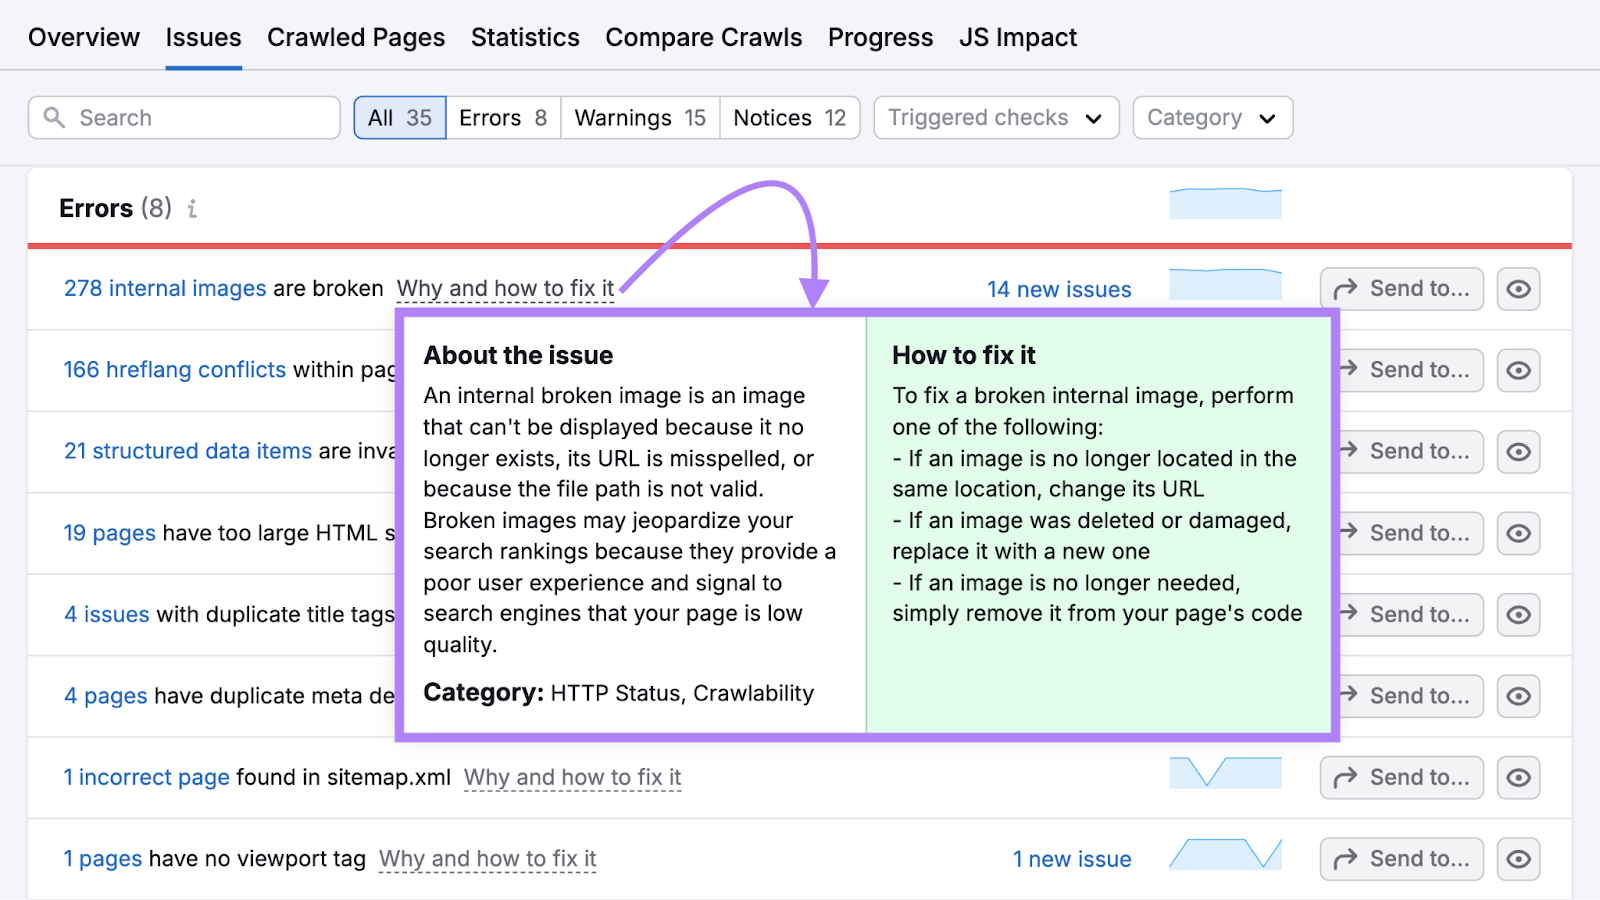Toggle eye icon for too large HTML row
This screenshot has width=1600, height=900.
coord(1518,534)
